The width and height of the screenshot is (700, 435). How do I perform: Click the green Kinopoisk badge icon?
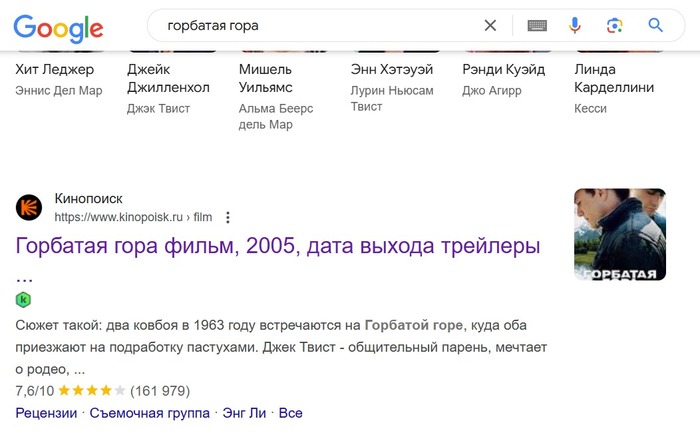pos(23,299)
